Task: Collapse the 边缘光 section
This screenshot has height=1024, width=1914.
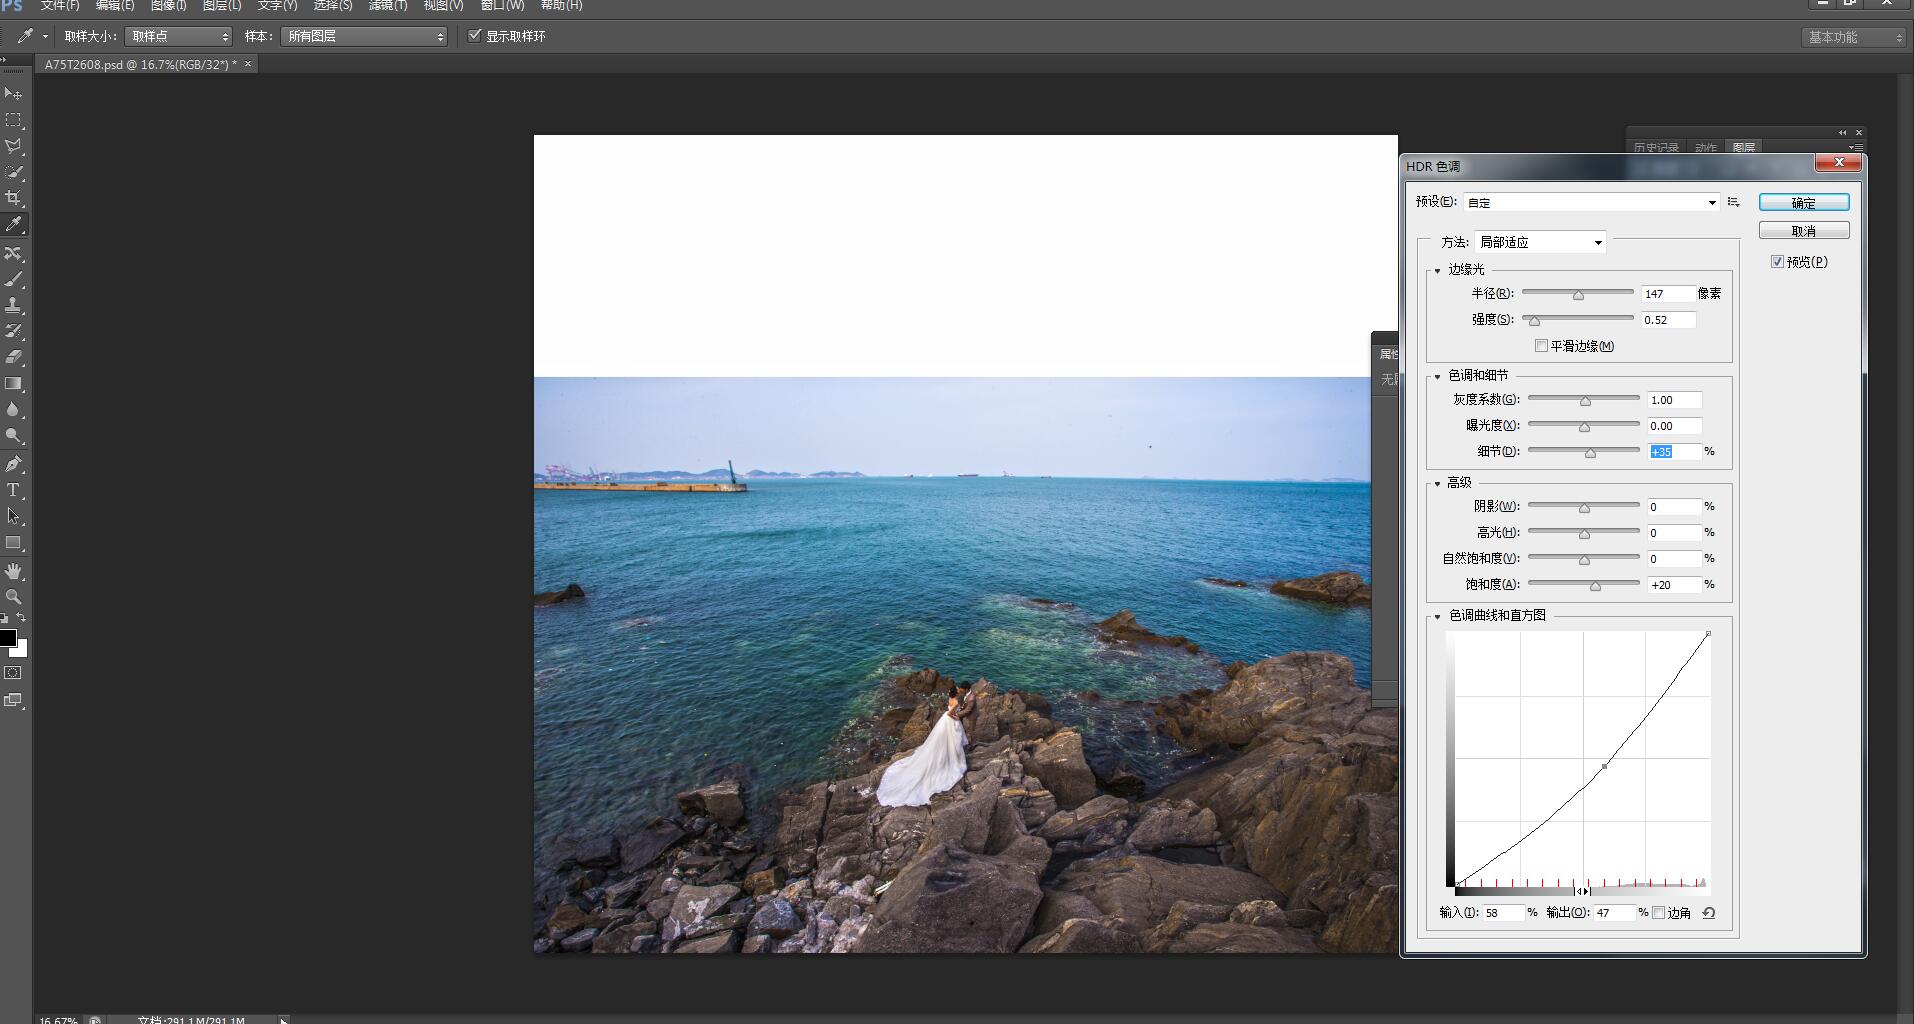Action: click(x=1438, y=270)
